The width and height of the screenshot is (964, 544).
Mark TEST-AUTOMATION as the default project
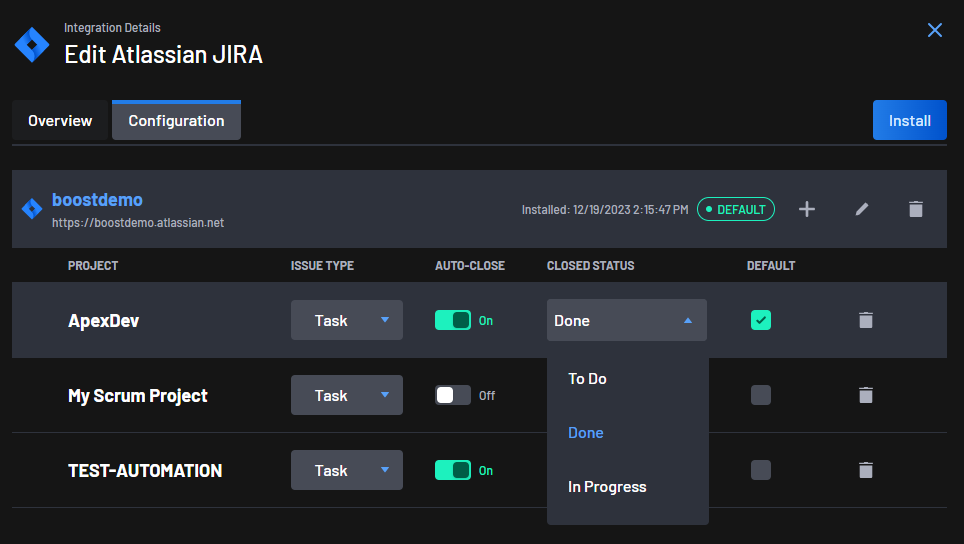click(761, 470)
